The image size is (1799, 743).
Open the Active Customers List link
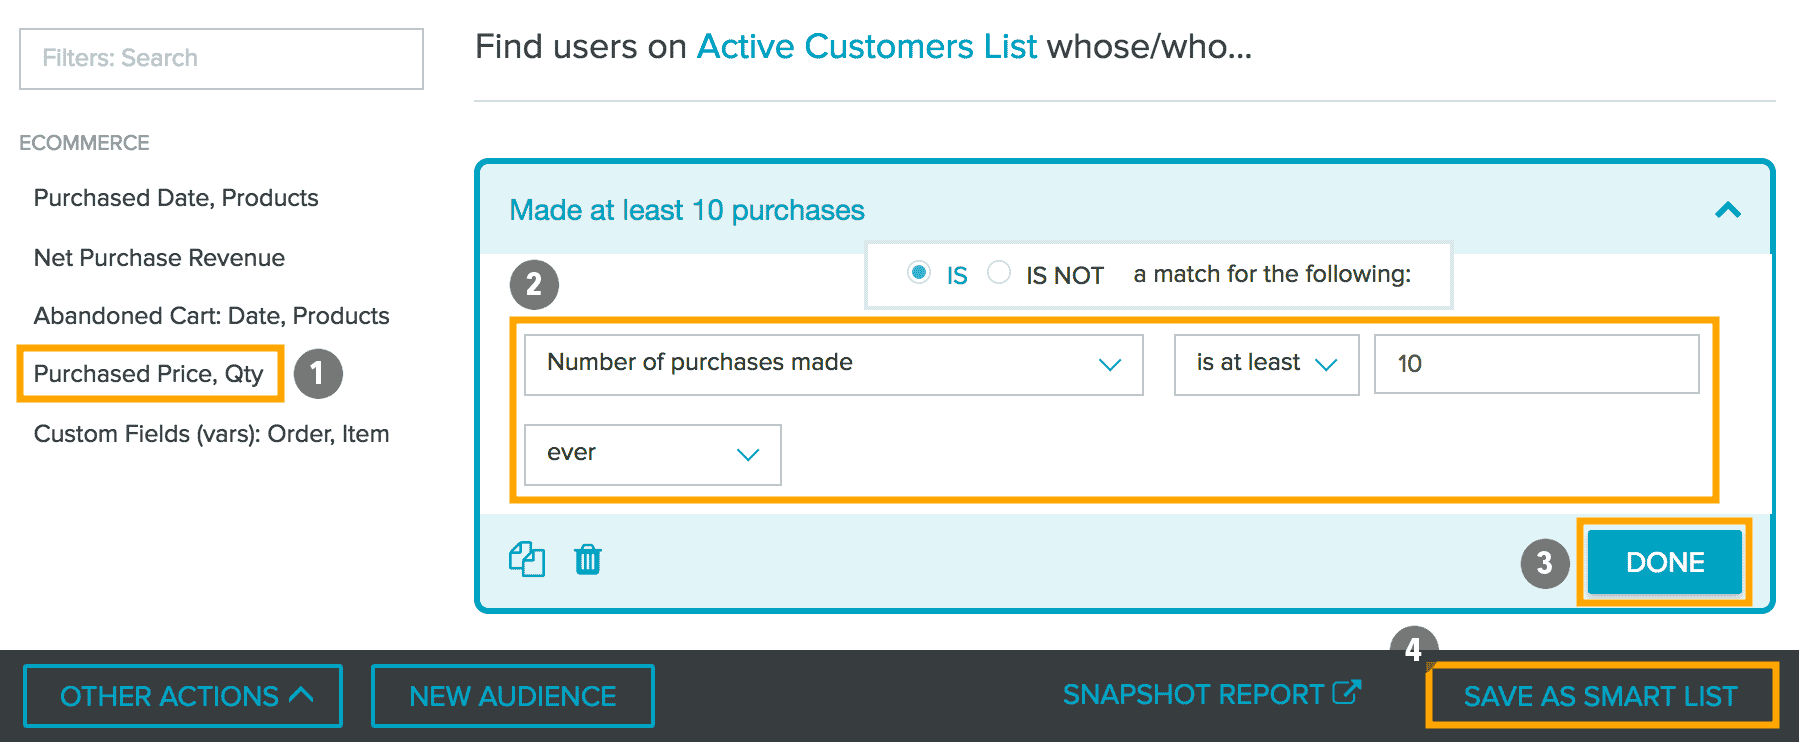tap(866, 47)
